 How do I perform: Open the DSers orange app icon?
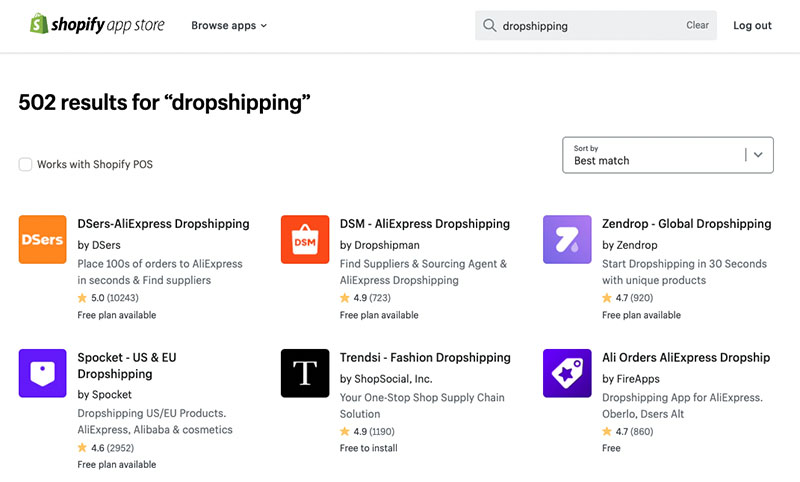42,239
